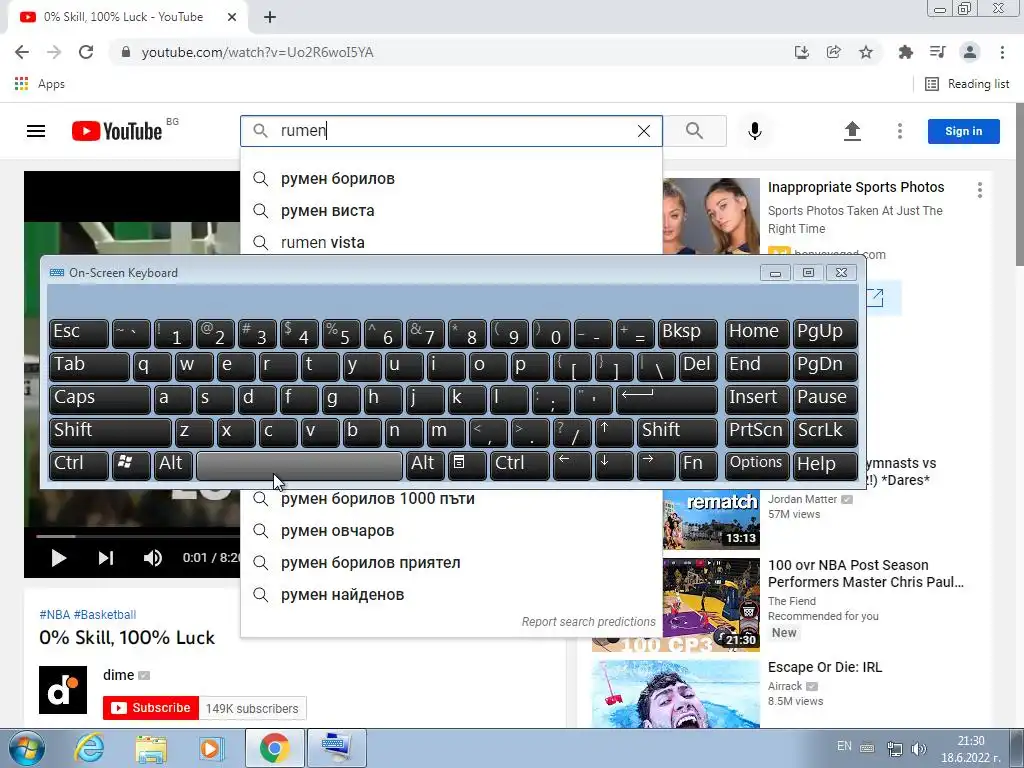Run the search with the magnifier button
The image size is (1024, 768).
[696, 131]
